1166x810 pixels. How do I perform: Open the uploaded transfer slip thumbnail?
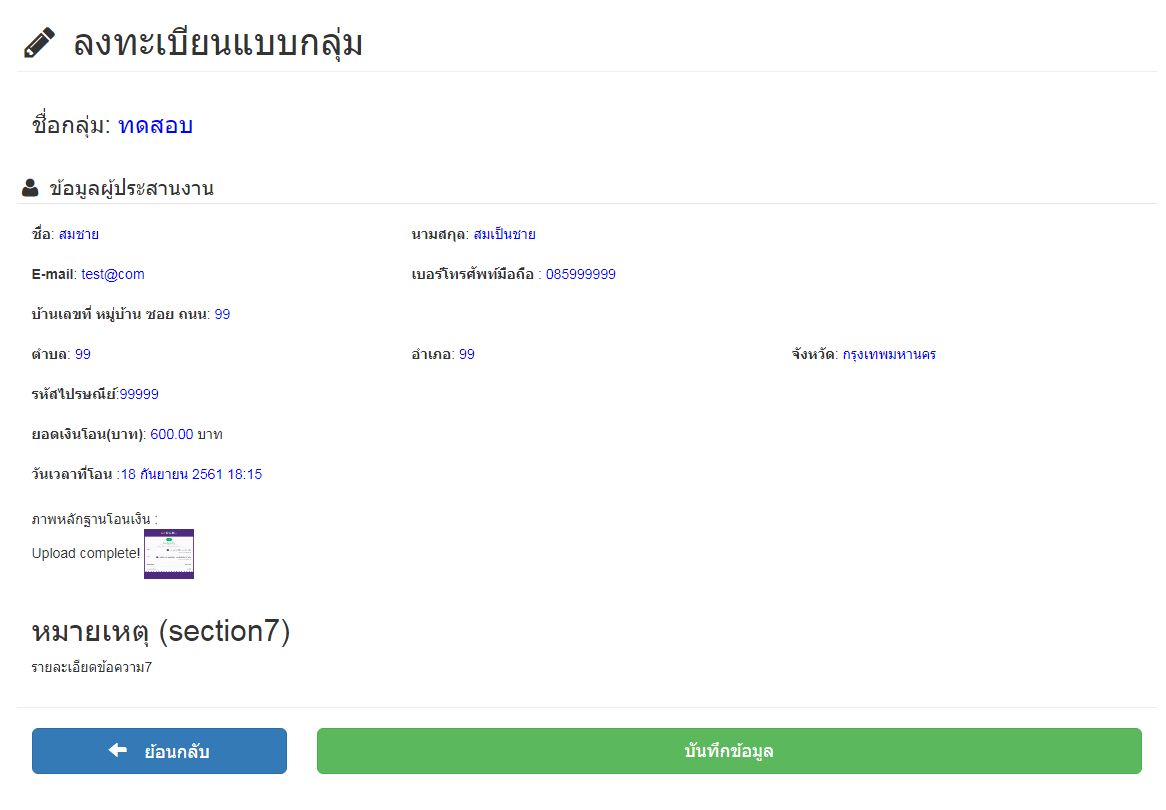tap(169, 554)
